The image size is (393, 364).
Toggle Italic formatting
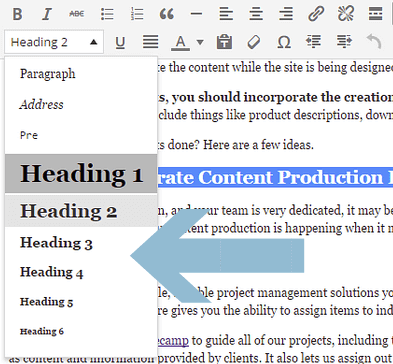click(47, 14)
